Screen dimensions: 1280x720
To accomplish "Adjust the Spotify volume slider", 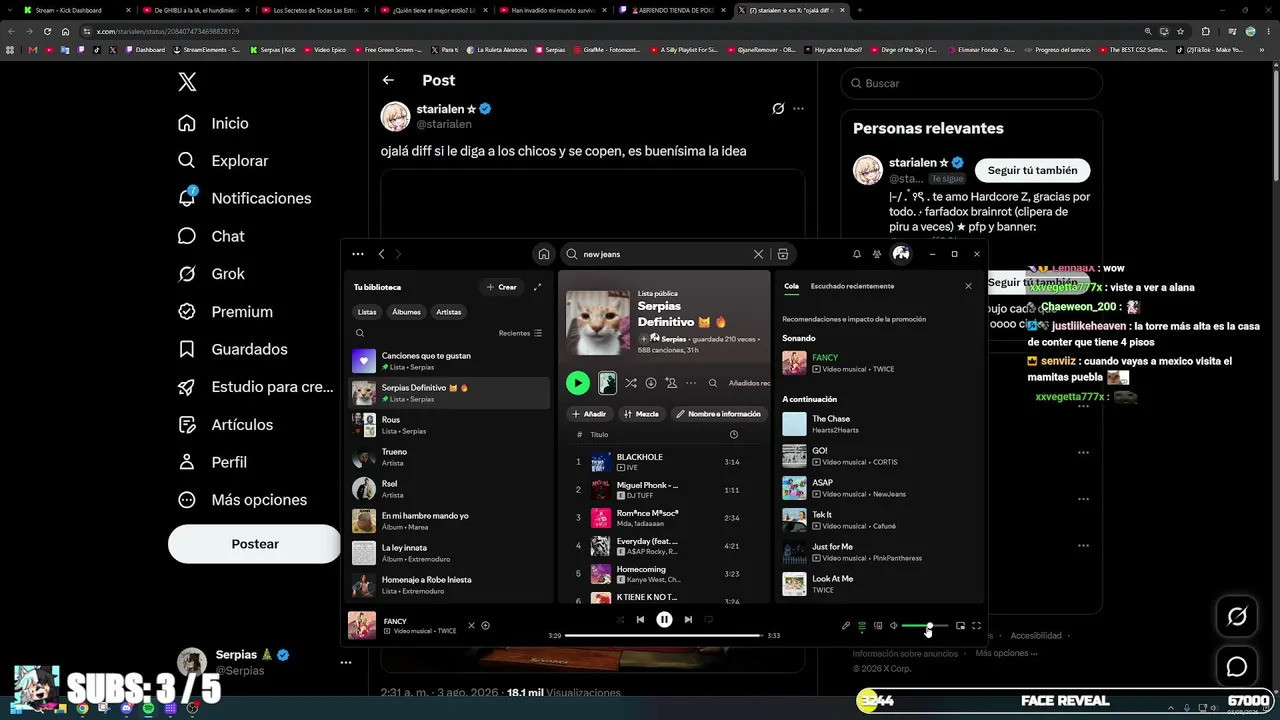I will [x=925, y=626].
